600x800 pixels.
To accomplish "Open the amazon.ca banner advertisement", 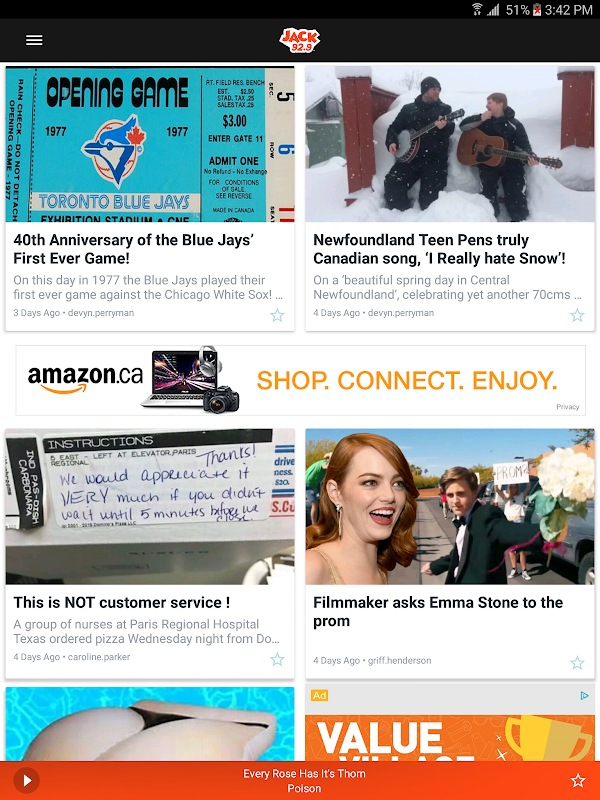I will tap(301, 380).
